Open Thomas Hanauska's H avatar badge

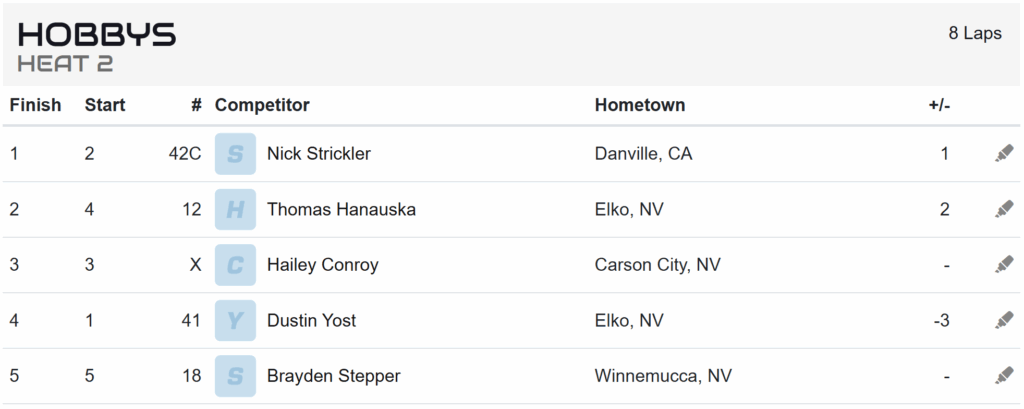click(235, 209)
